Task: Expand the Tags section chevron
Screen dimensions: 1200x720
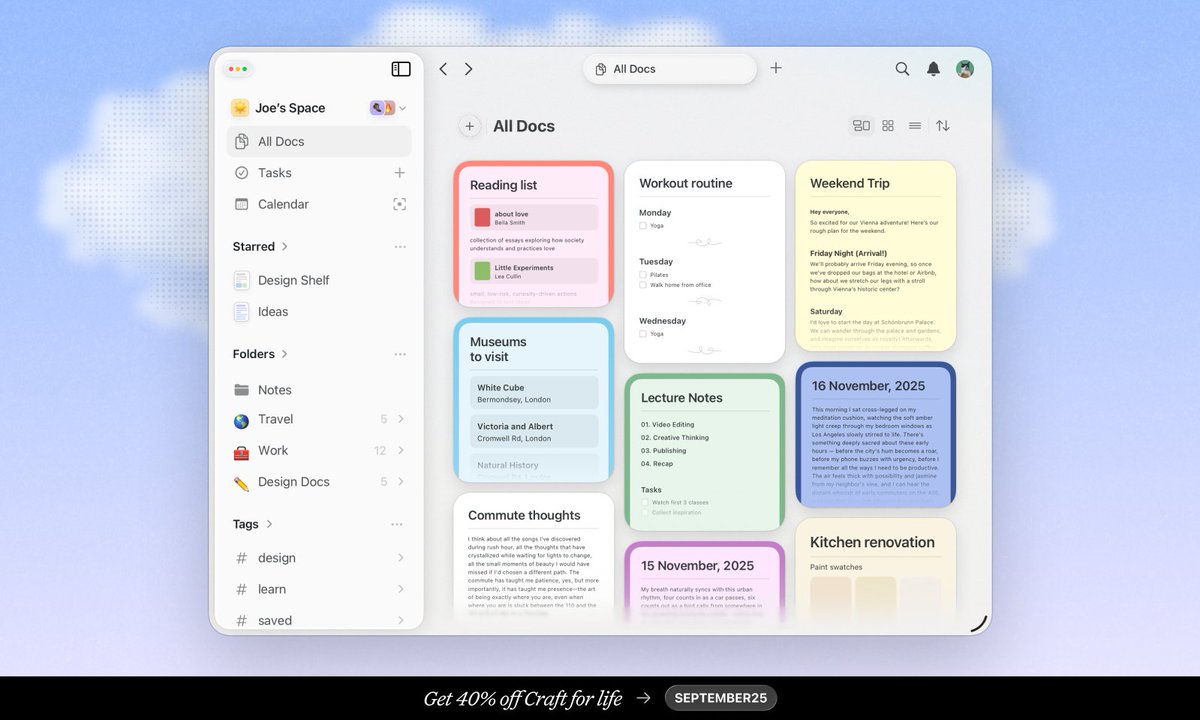Action: coord(269,524)
